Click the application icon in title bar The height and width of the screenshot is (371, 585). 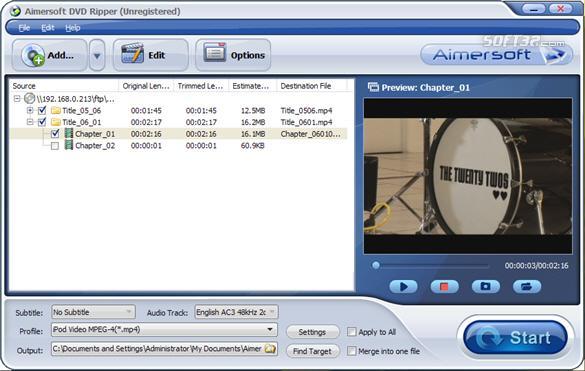pyautogui.click(x=15, y=11)
